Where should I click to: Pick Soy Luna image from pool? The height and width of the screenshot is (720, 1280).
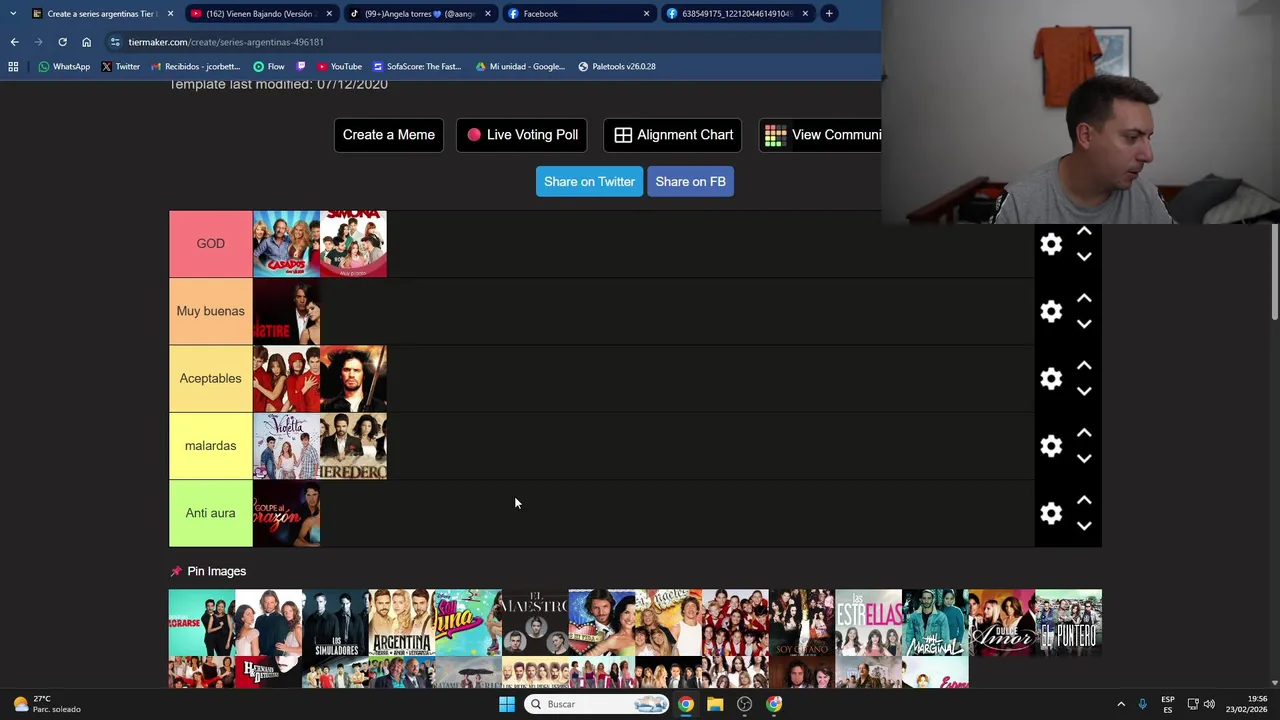point(468,622)
